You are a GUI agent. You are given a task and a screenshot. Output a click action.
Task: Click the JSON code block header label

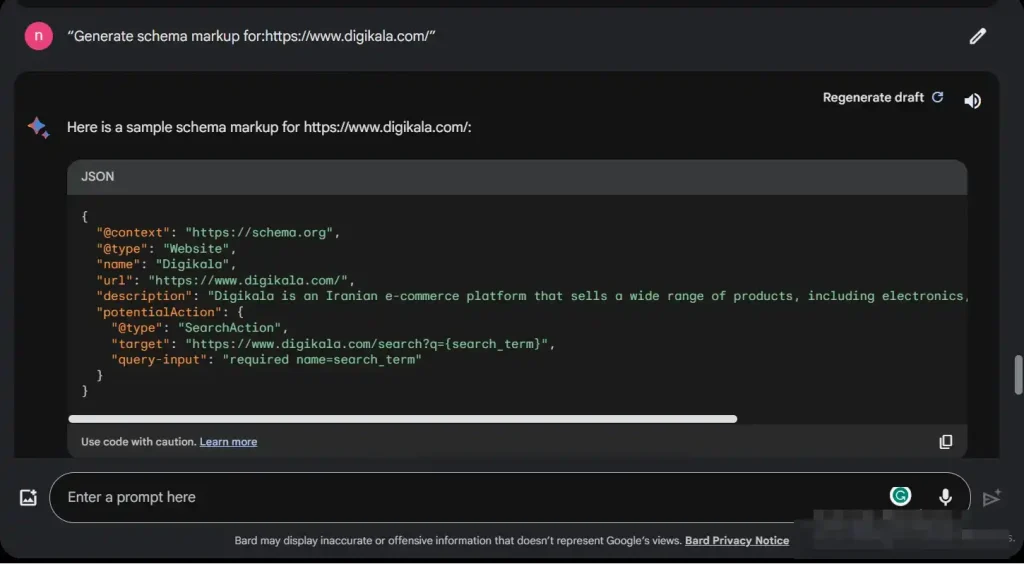click(x=97, y=176)
